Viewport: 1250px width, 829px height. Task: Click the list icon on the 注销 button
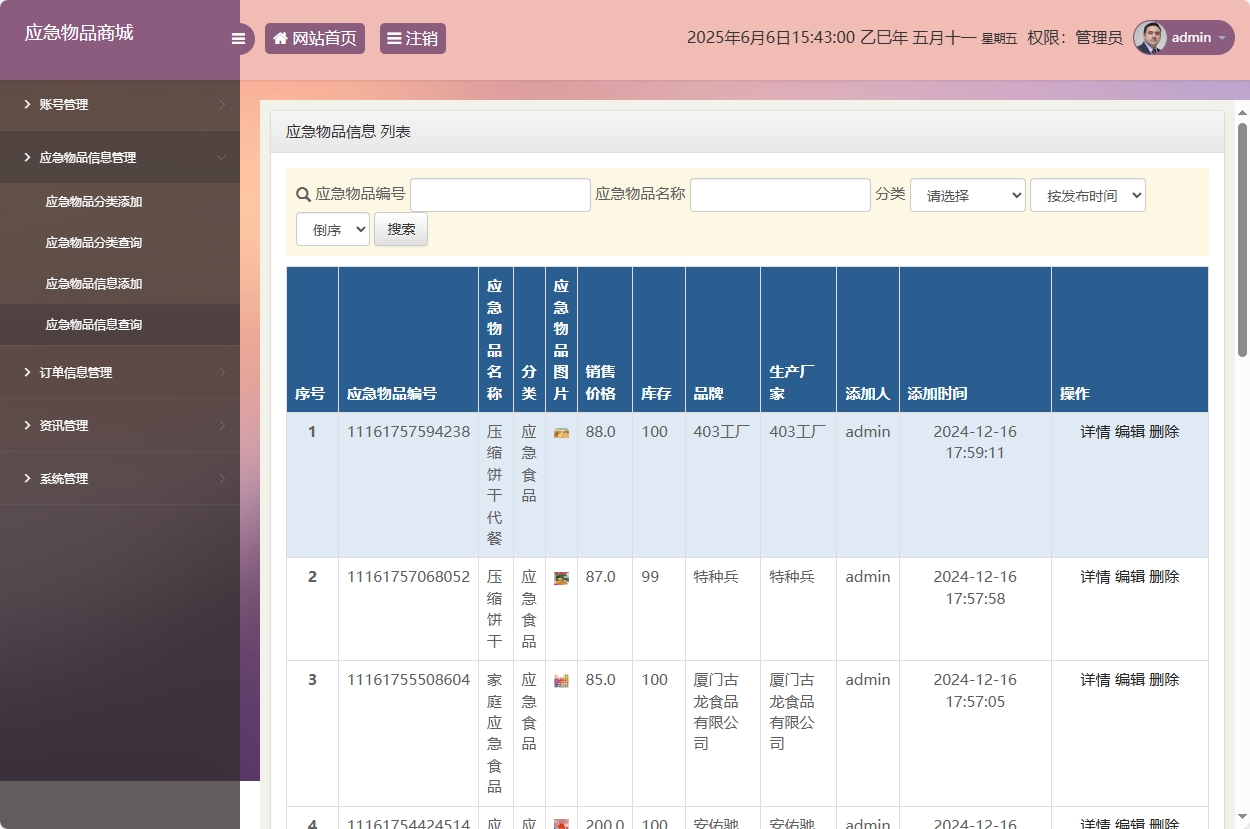pos(393,38)
